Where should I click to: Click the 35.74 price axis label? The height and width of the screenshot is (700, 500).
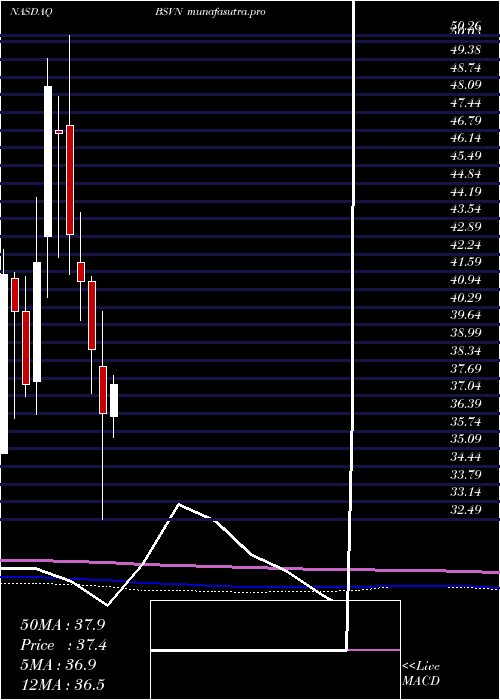click(x=465, y=421)
